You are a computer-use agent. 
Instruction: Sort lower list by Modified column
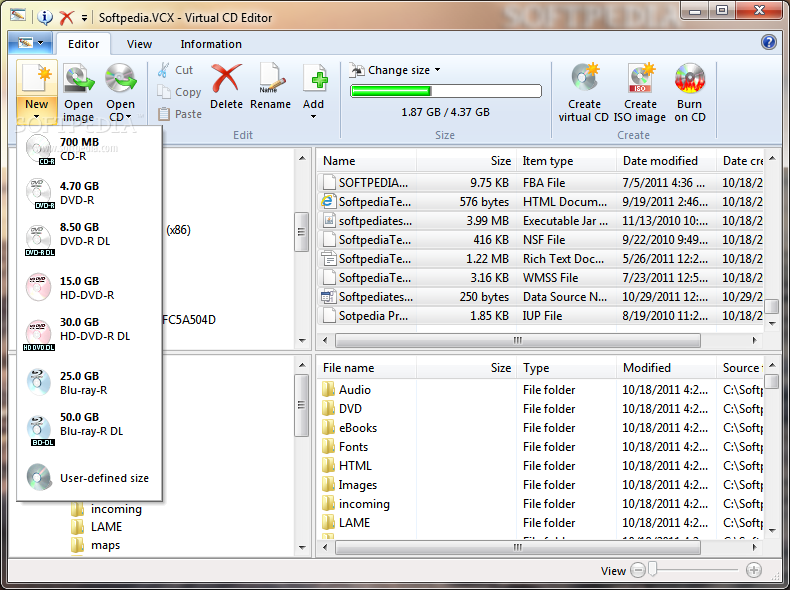click(x=666, y=368)
